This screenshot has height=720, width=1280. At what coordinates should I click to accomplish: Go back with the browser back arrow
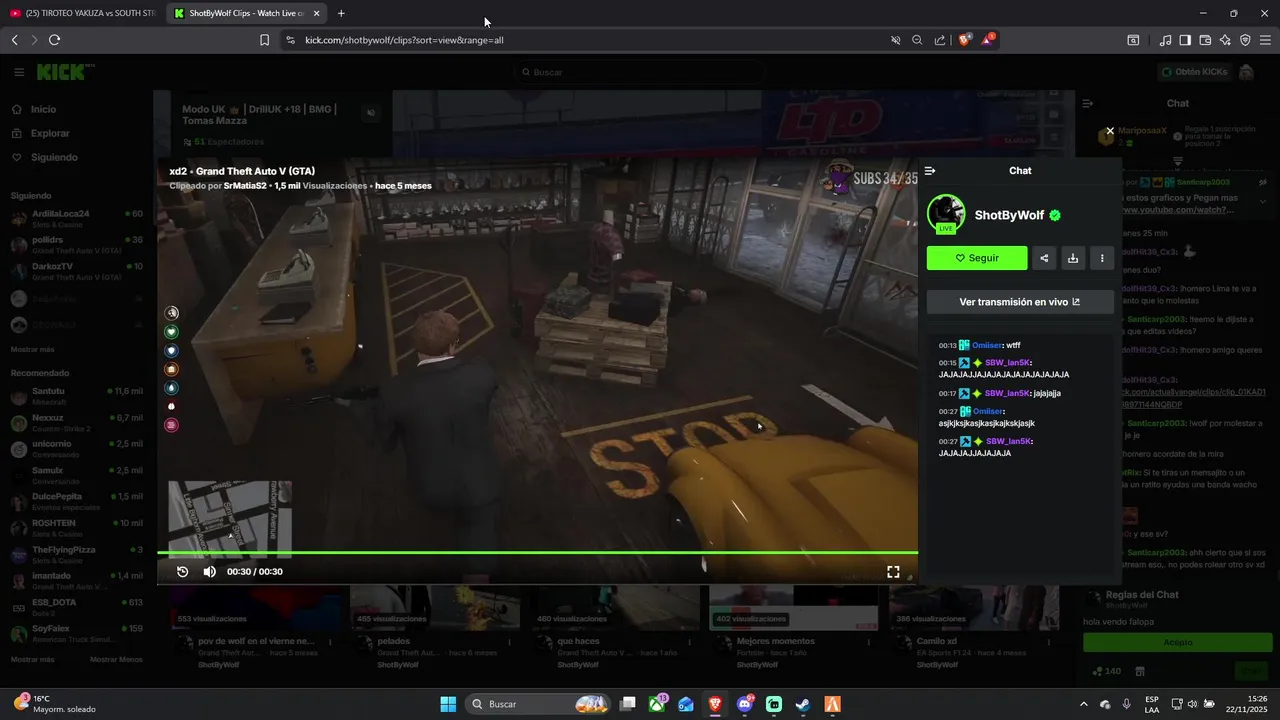(14, 40)
